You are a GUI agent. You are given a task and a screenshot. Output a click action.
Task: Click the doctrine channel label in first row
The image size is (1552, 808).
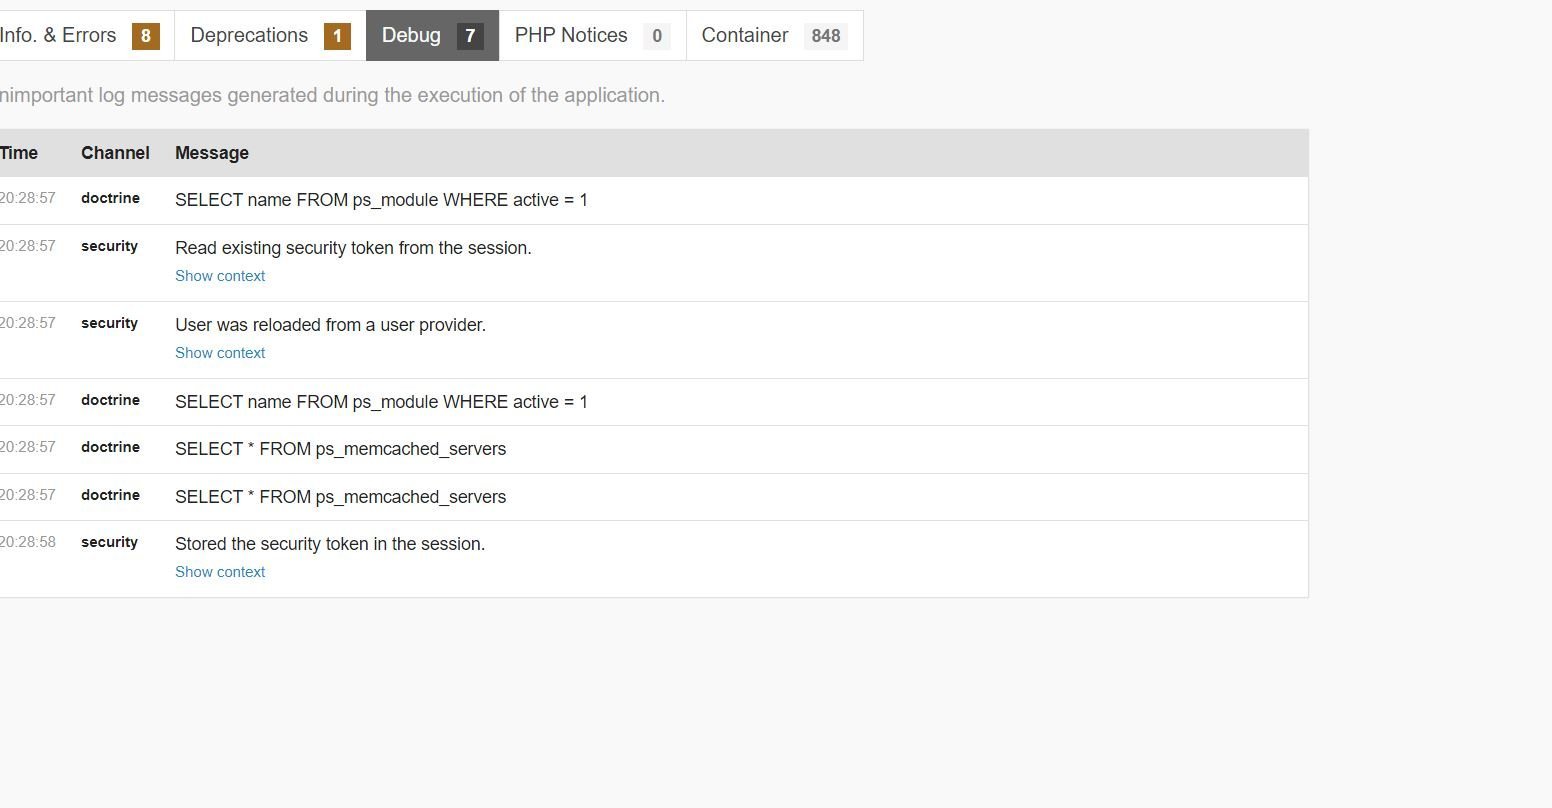(110, 198)
